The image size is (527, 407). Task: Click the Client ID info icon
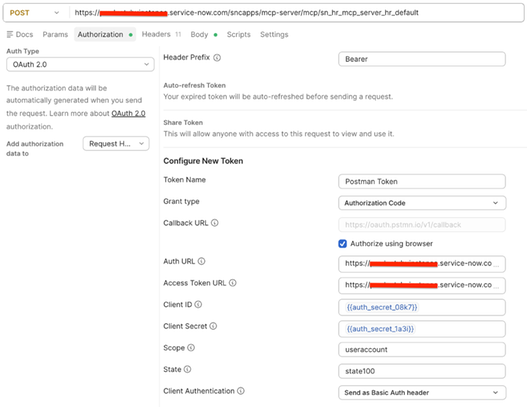click(x=198, y=304)
